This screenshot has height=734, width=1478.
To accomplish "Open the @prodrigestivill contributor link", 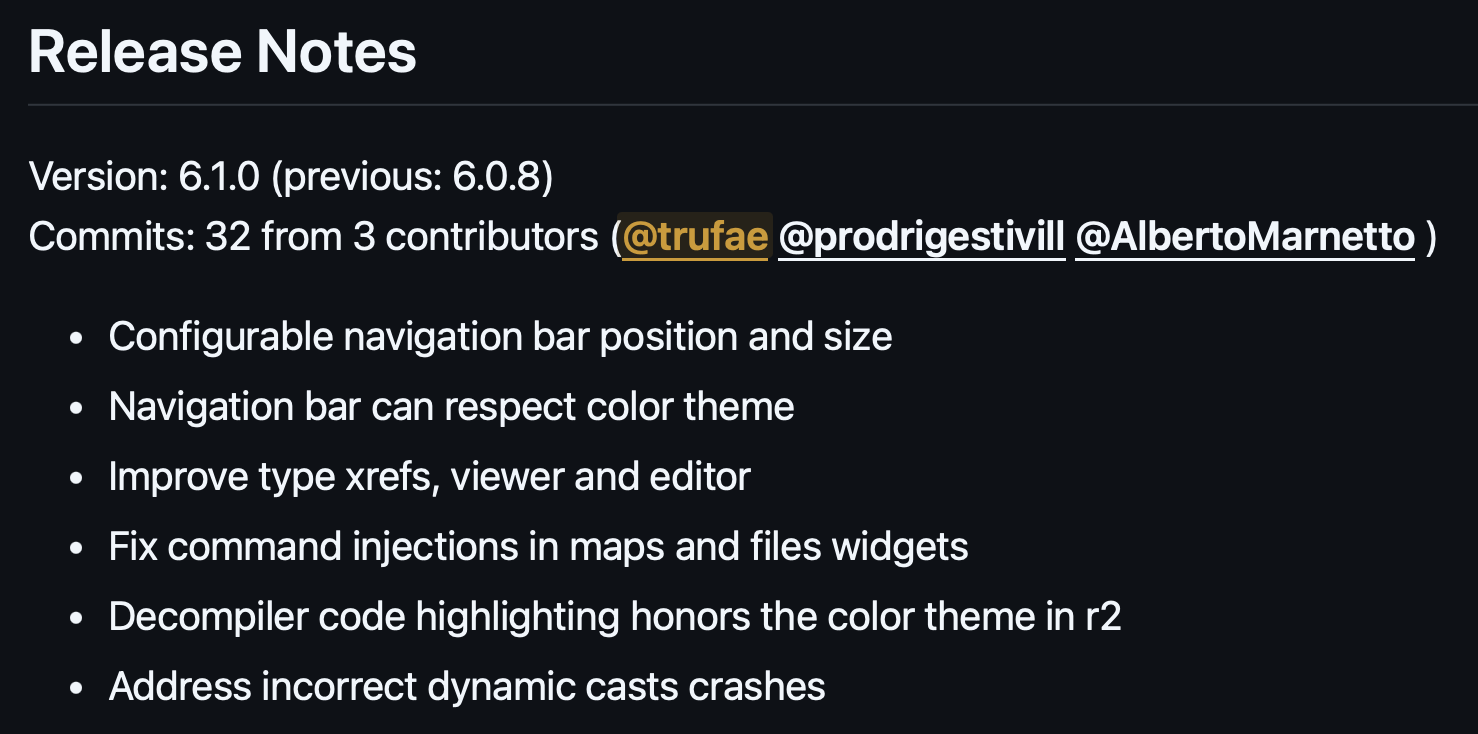I will 921,237.
